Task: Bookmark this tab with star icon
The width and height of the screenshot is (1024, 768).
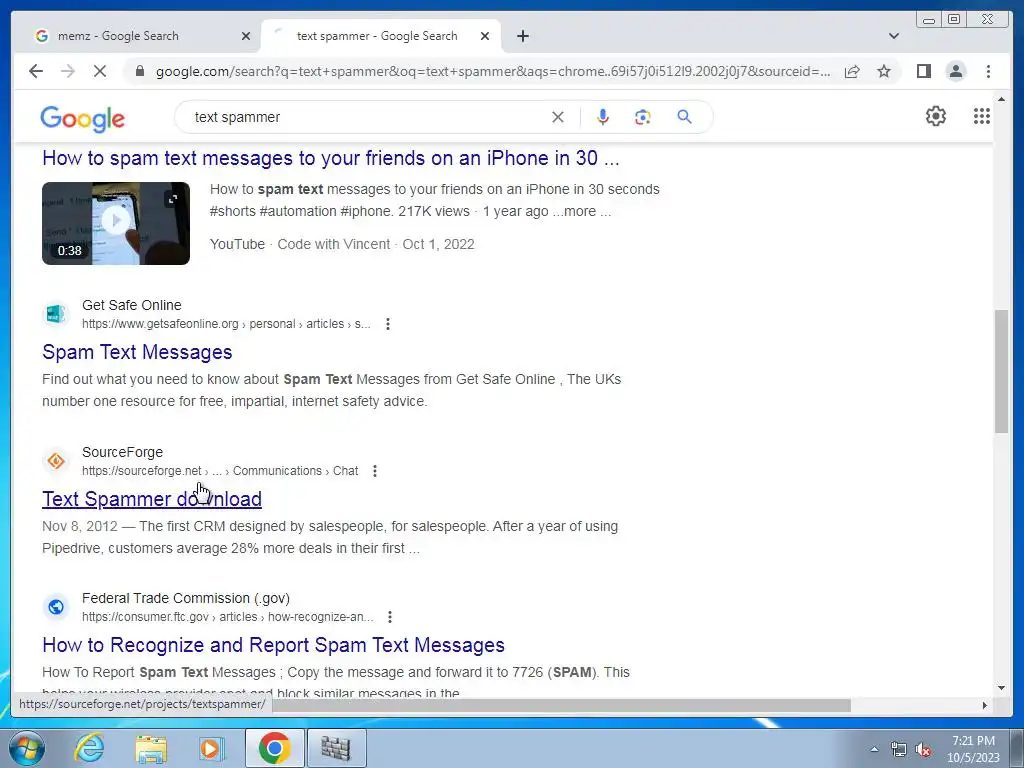Action: [x=884, y=71]
